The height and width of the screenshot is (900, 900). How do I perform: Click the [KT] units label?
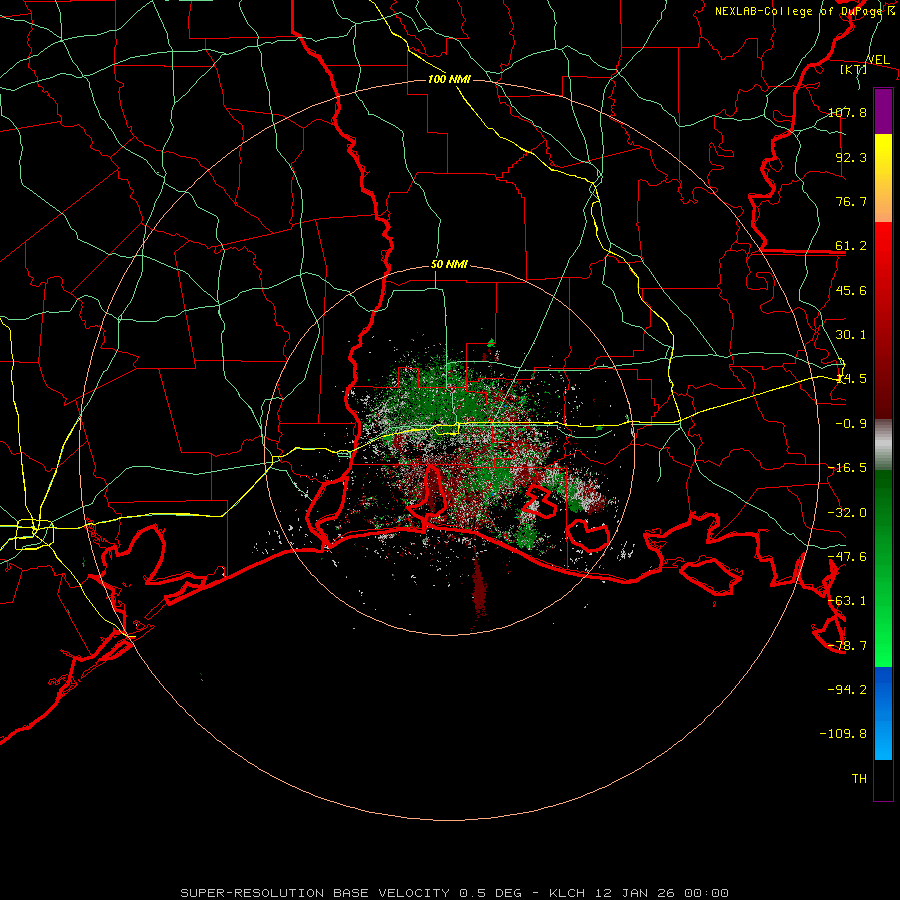coord(854,69)
